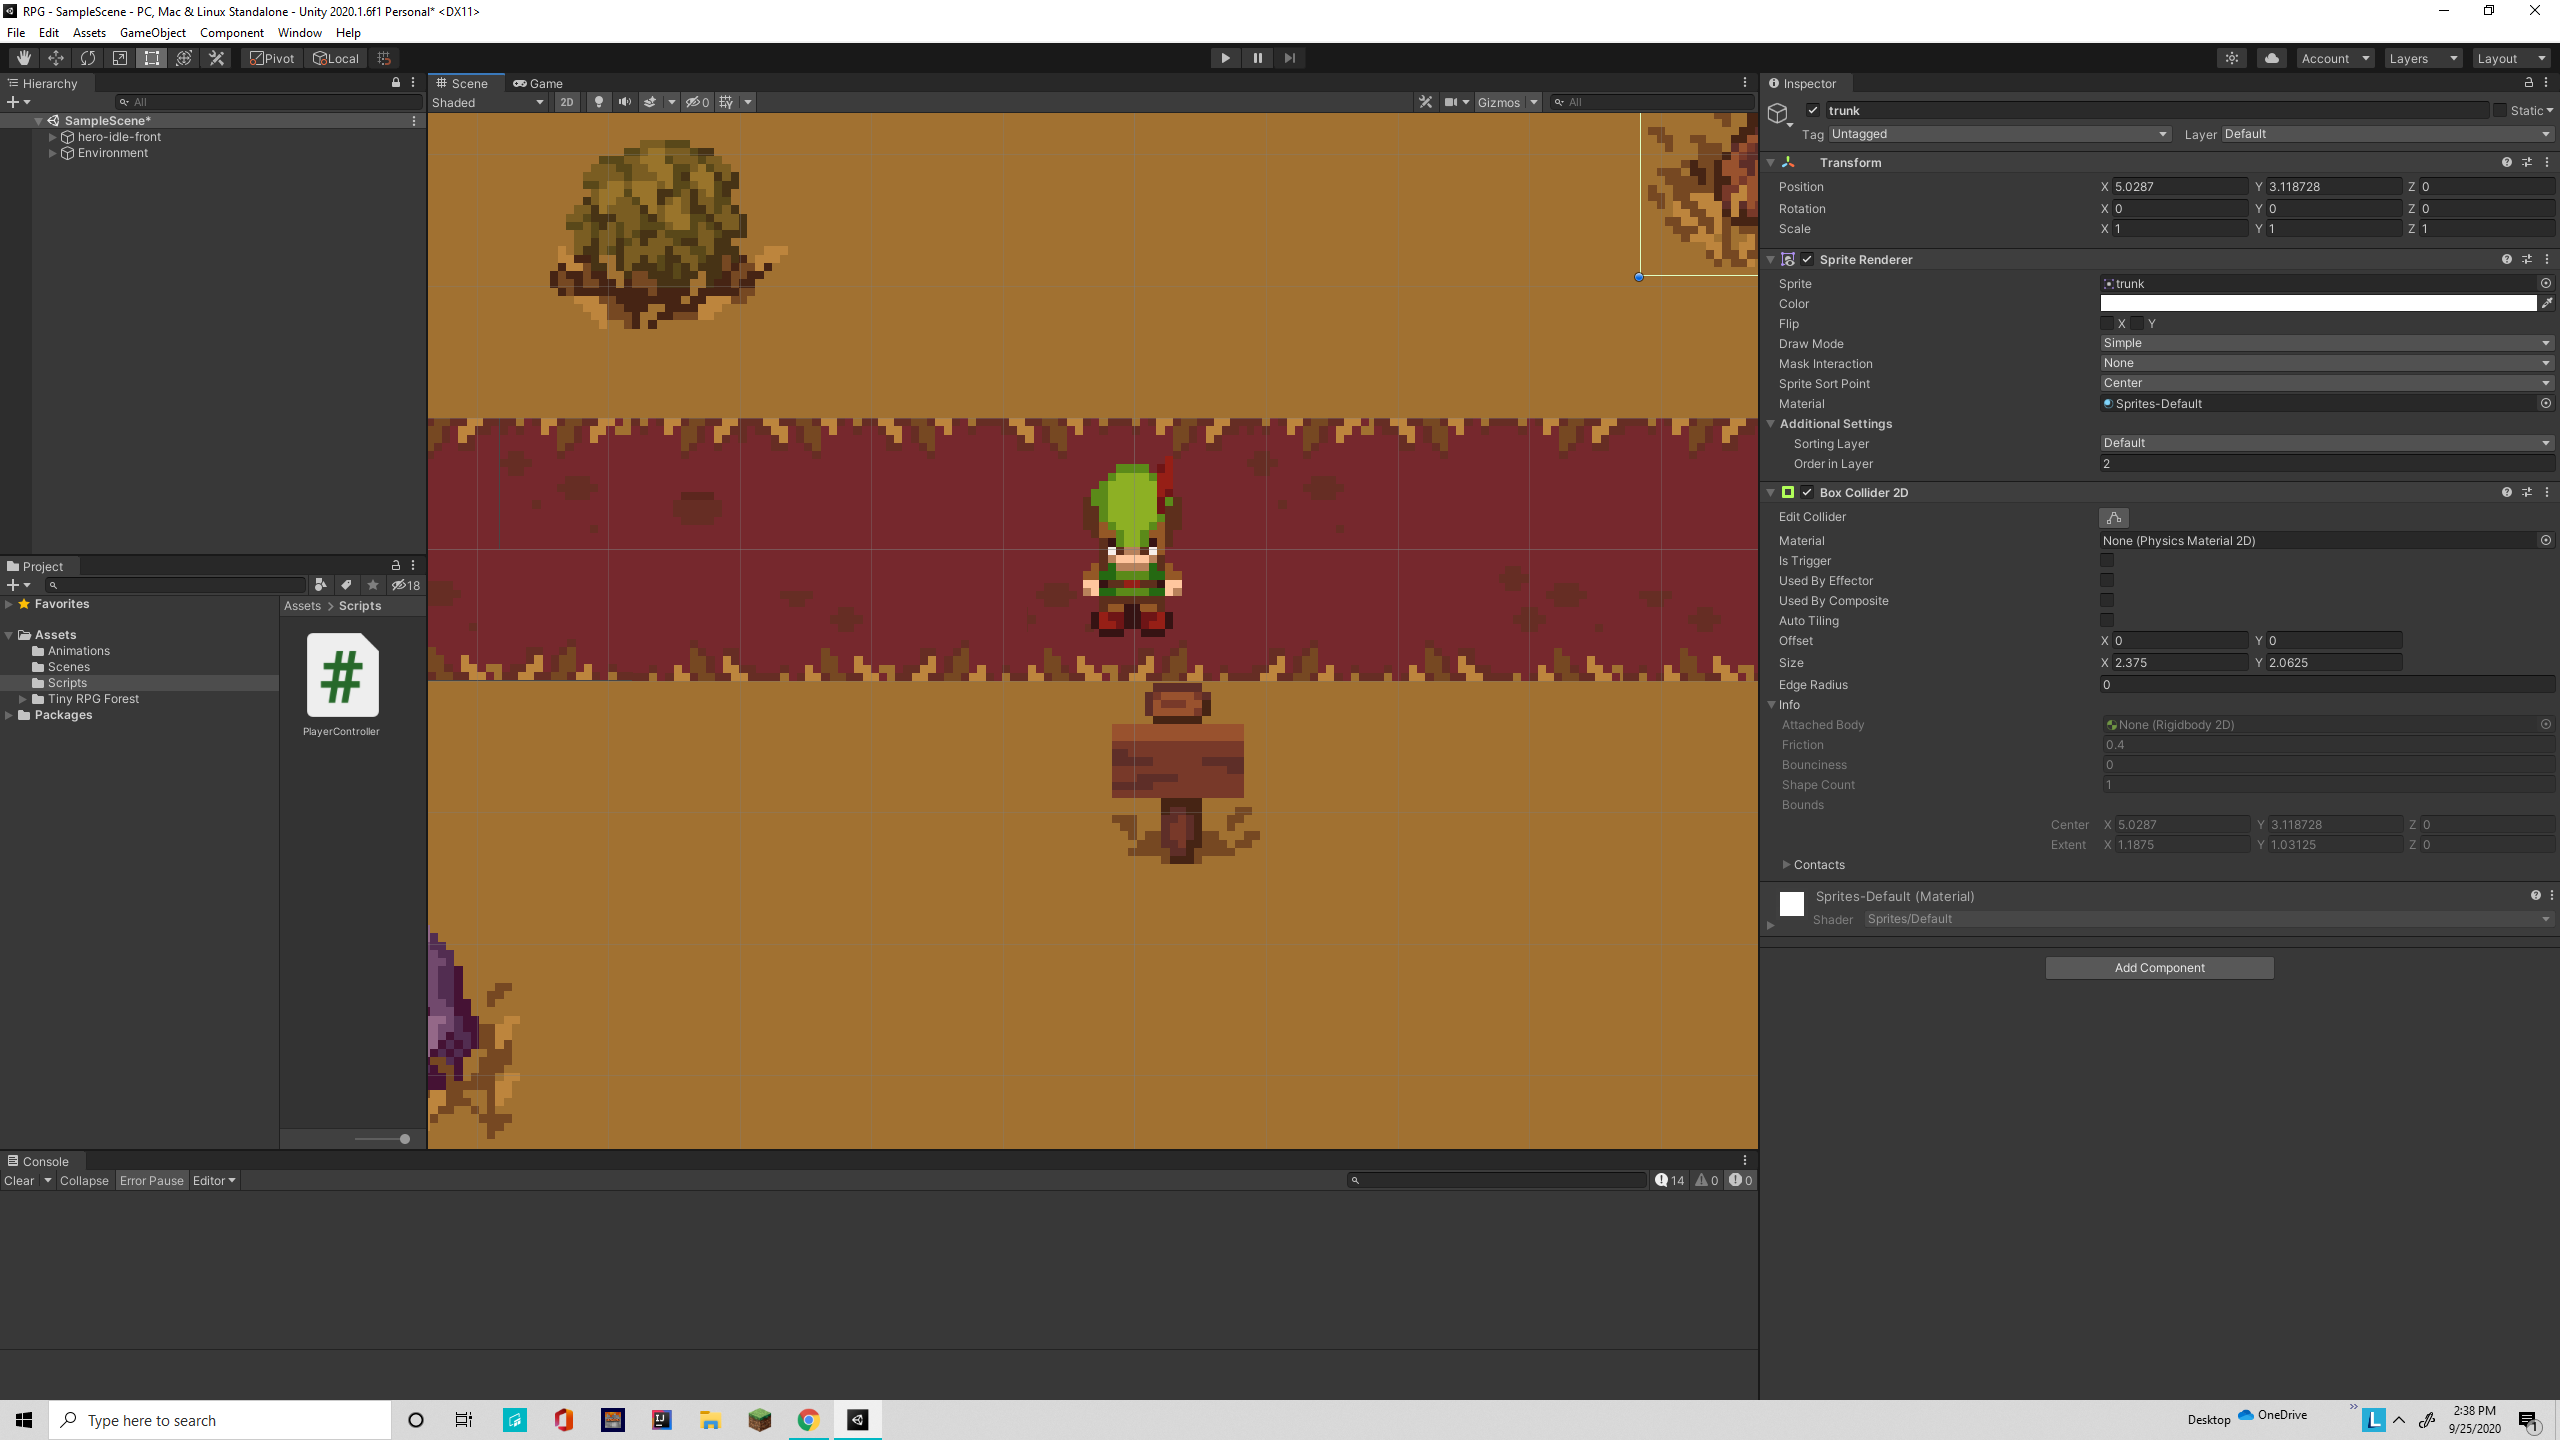The image size is (2560, 1440).
Task: Enable Used By Composite checkbox
Action: click(2107, 601)
